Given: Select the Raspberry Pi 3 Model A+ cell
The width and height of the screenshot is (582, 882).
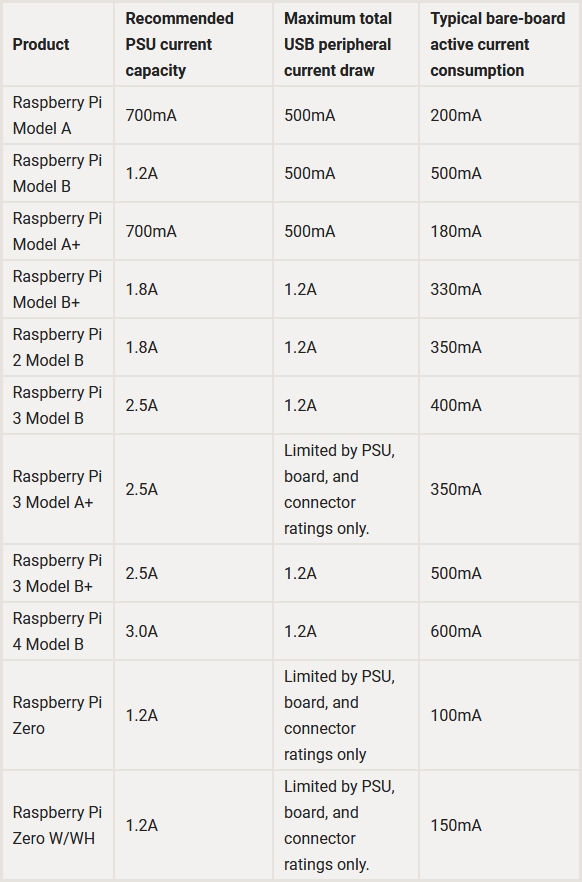Looking at the screenshot, I should pos(57,489).
